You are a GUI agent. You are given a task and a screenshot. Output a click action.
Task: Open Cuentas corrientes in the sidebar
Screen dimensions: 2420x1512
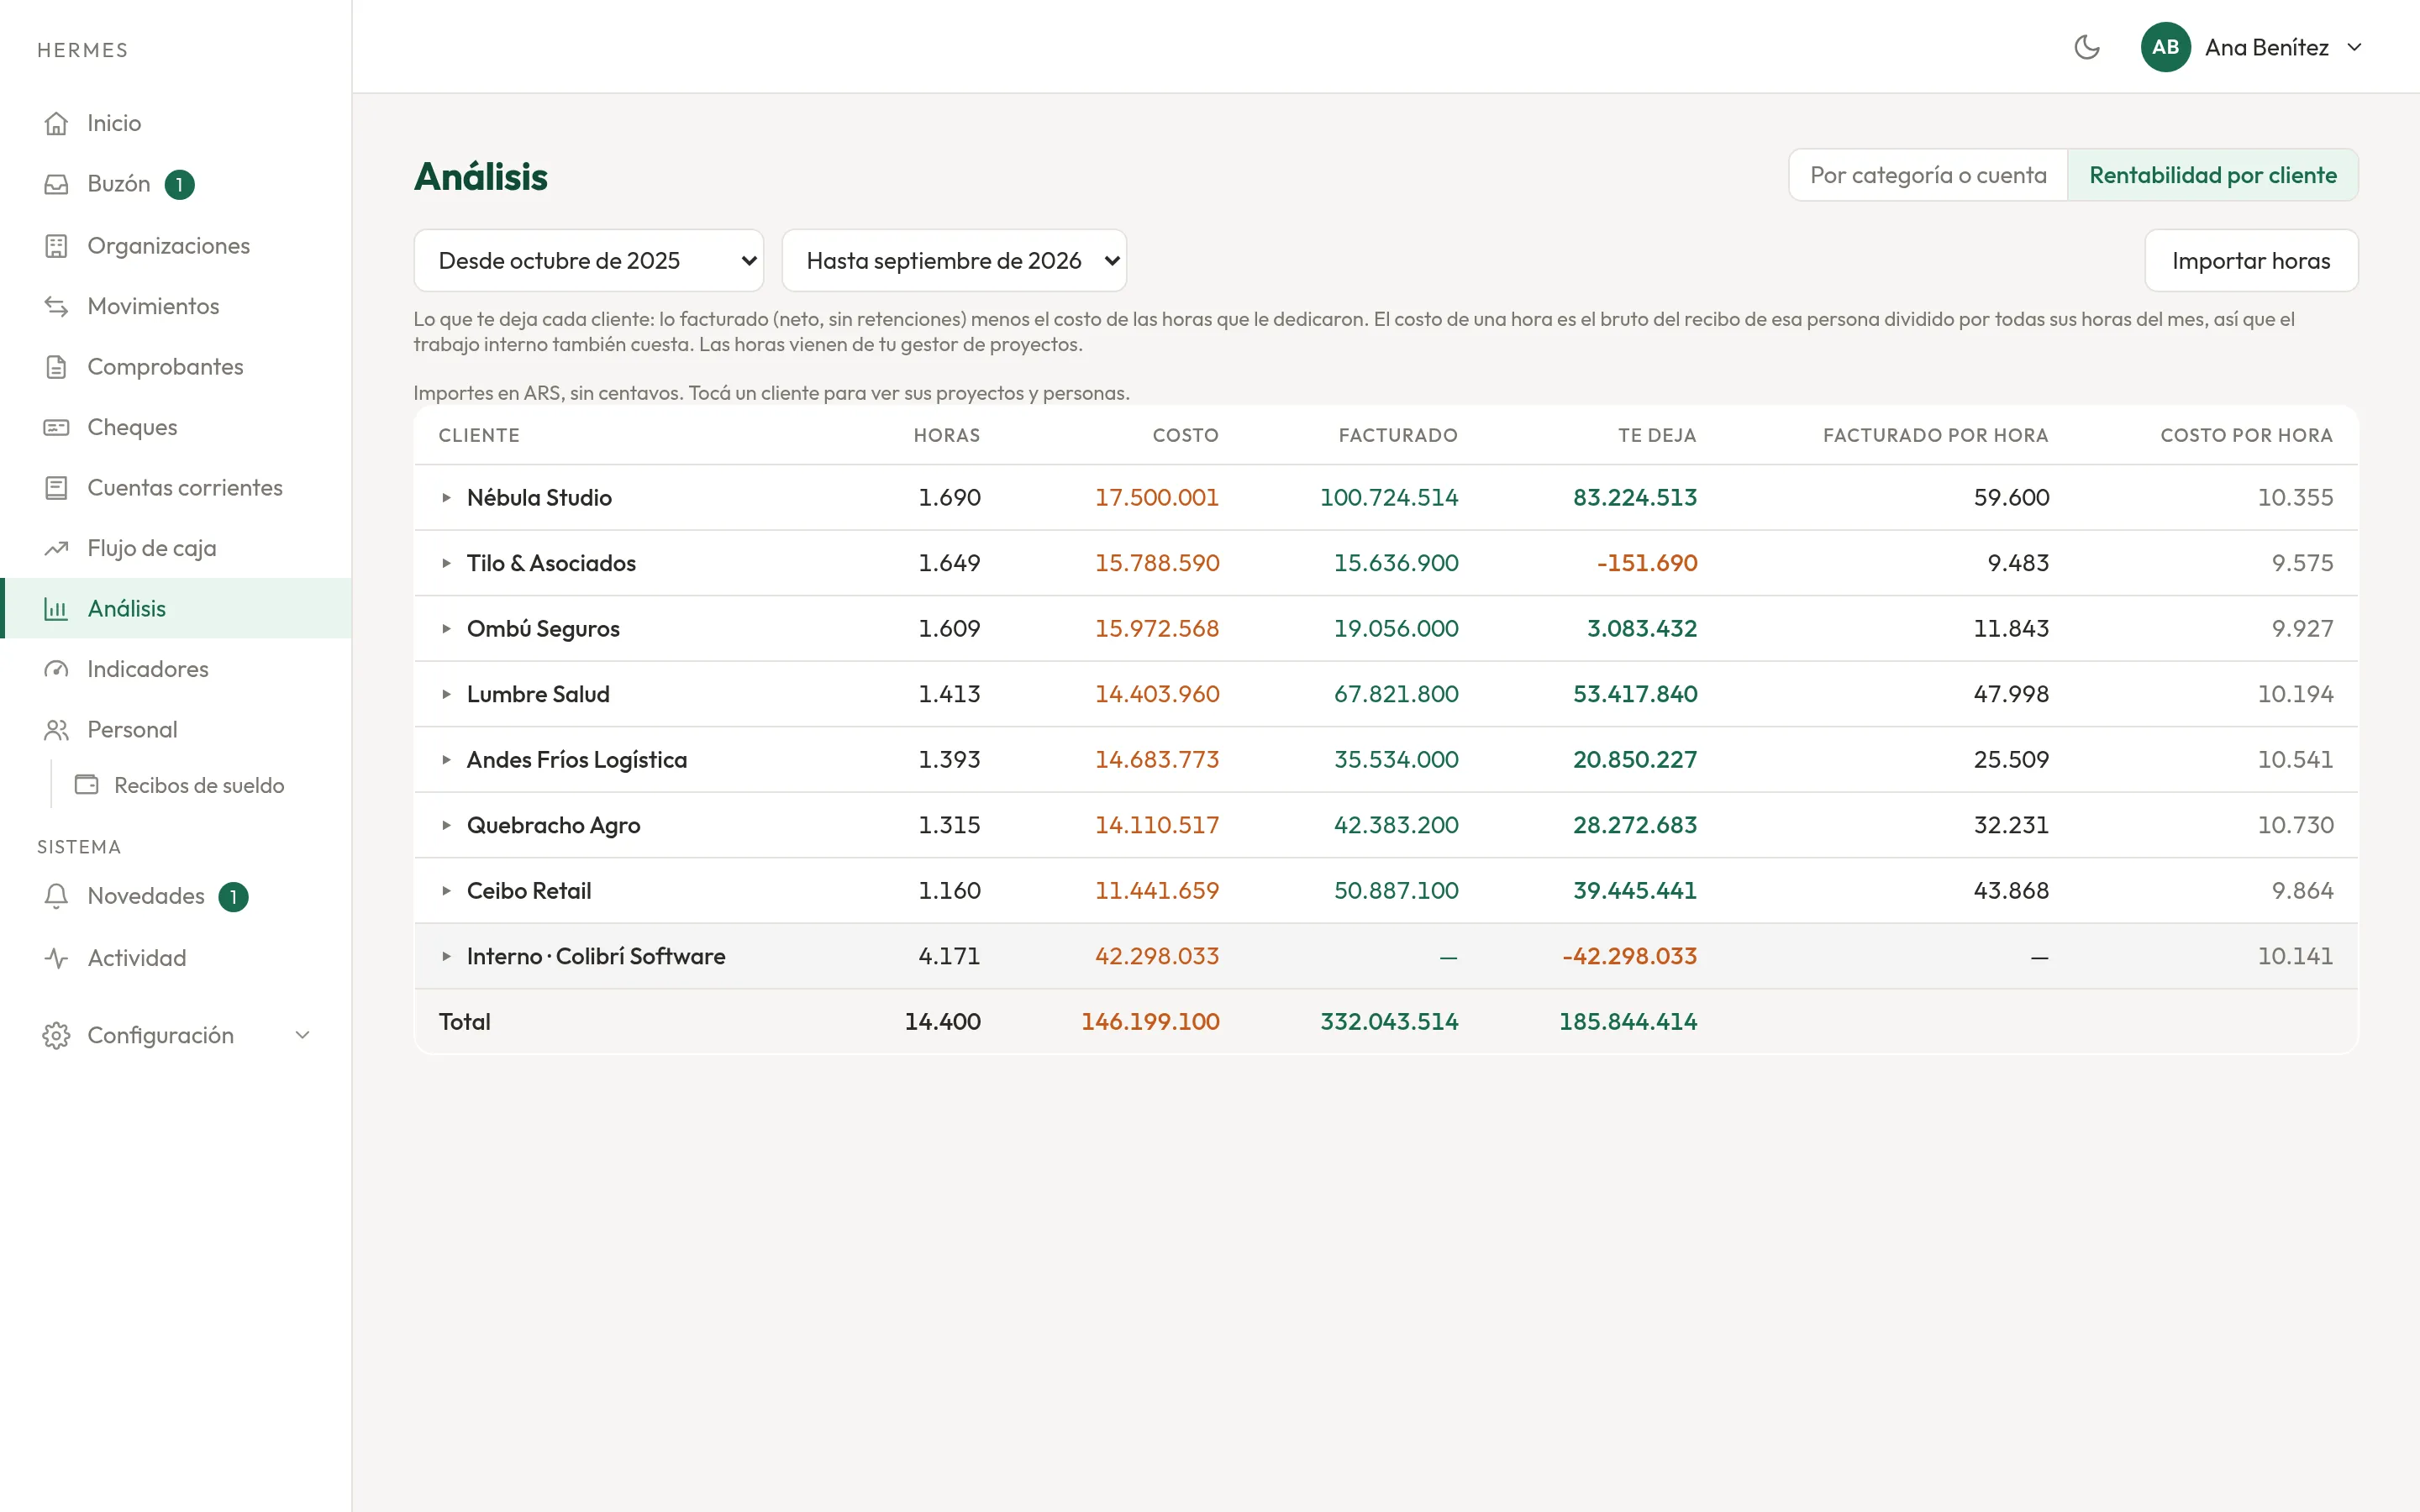pos(176,488)
